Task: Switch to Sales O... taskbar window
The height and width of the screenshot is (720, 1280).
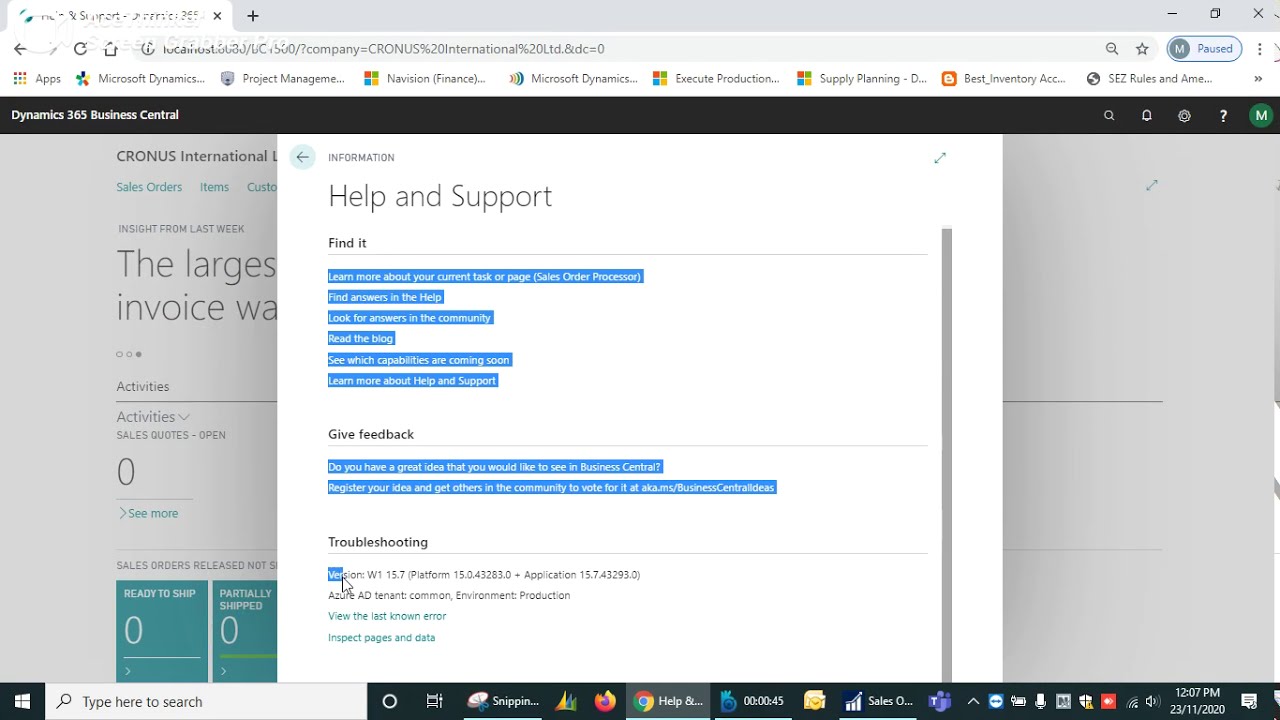Action: pyautogui.click(x=878, y=701)
